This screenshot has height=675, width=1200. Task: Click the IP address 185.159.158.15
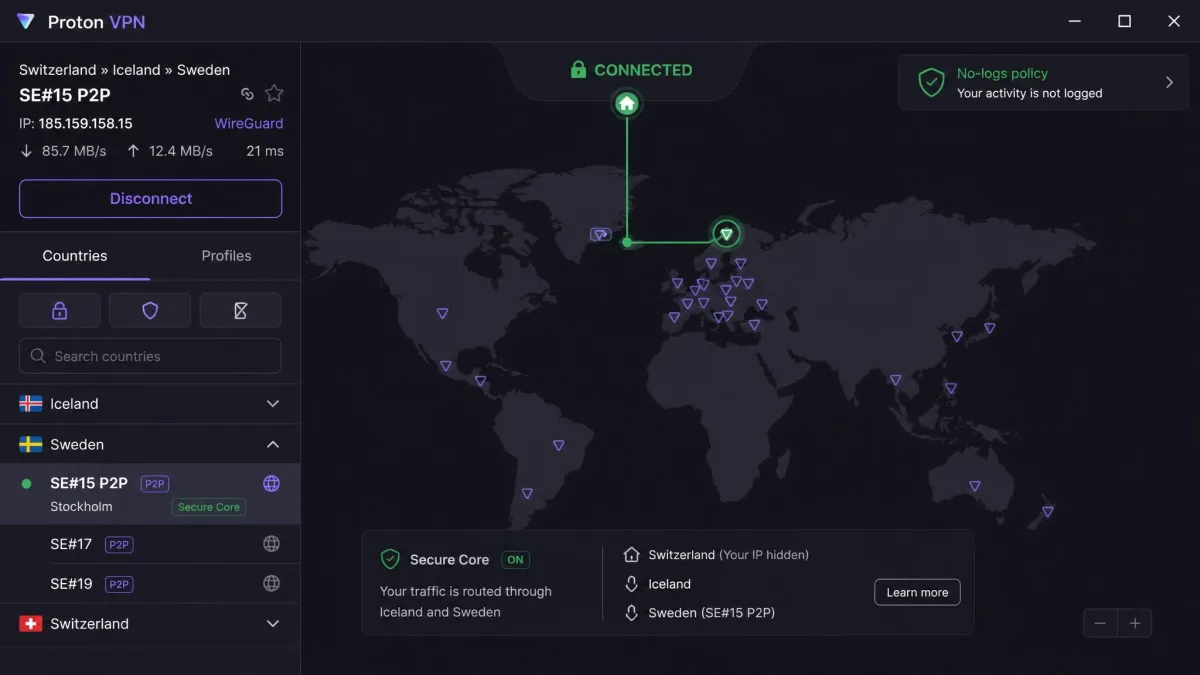86,124
